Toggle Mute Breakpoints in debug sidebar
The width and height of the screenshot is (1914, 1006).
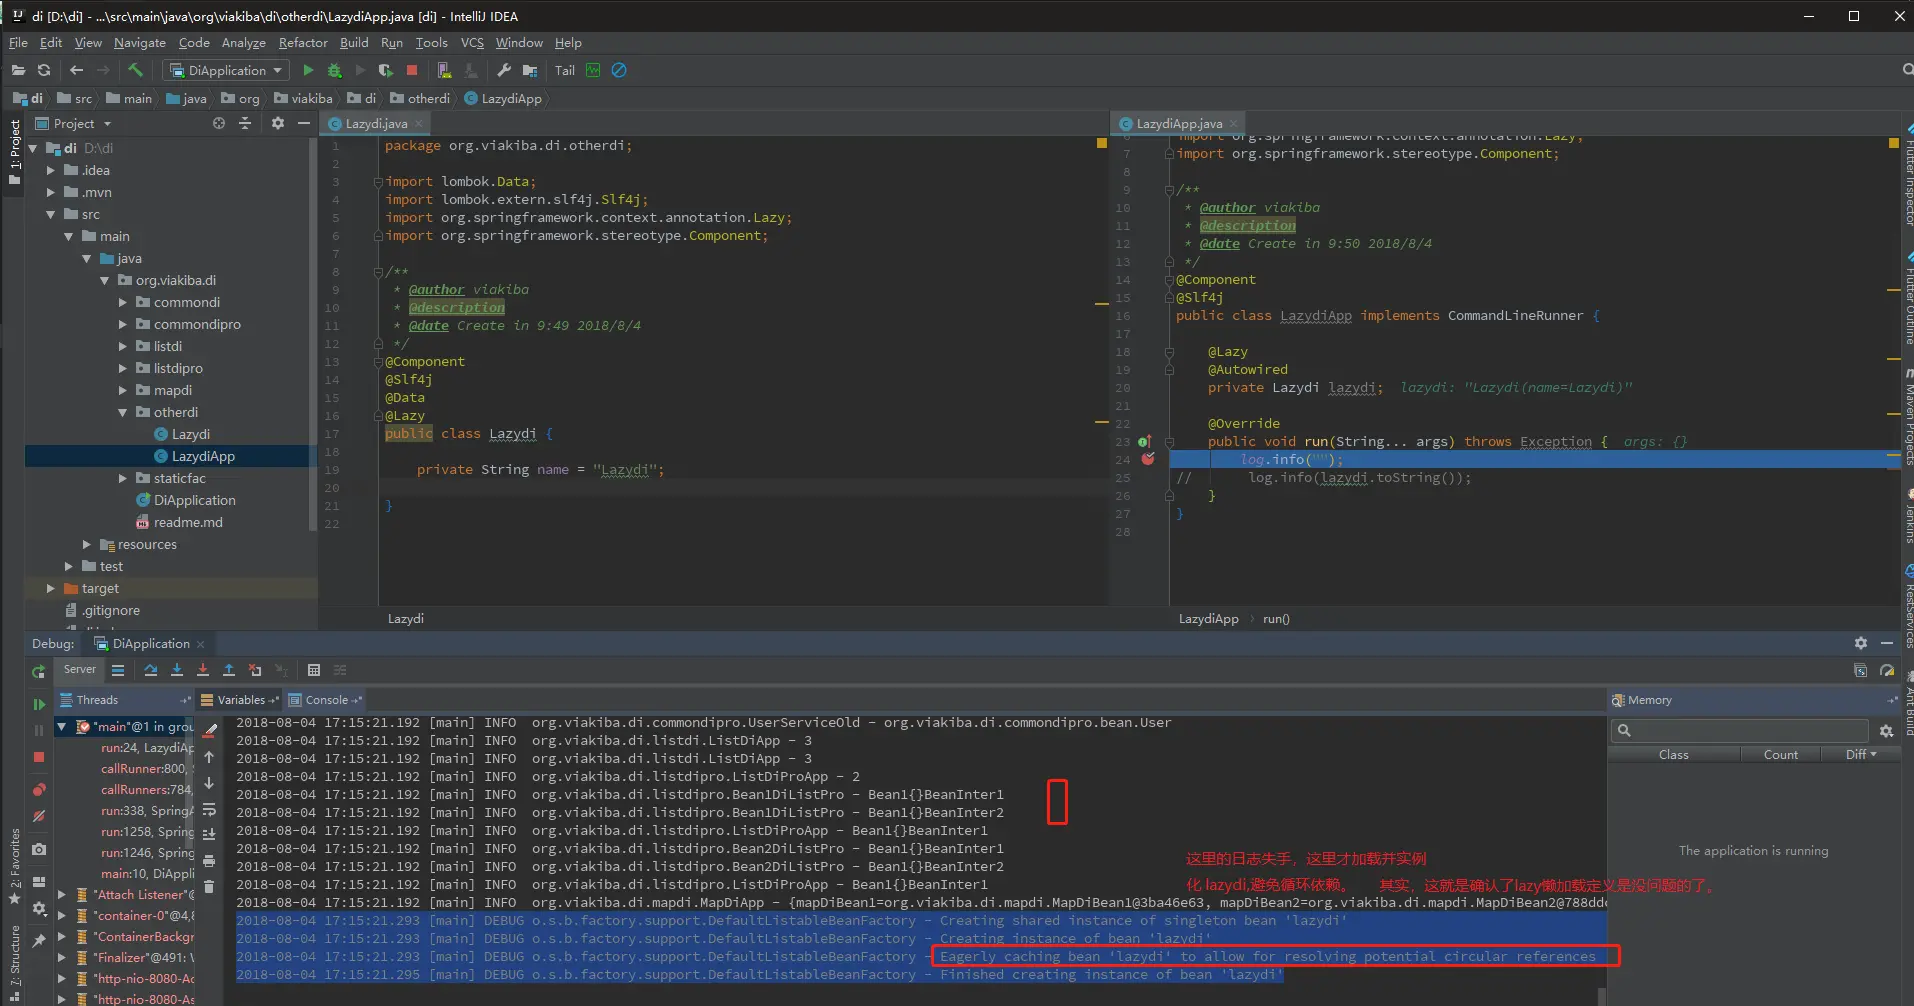[39, 816]
